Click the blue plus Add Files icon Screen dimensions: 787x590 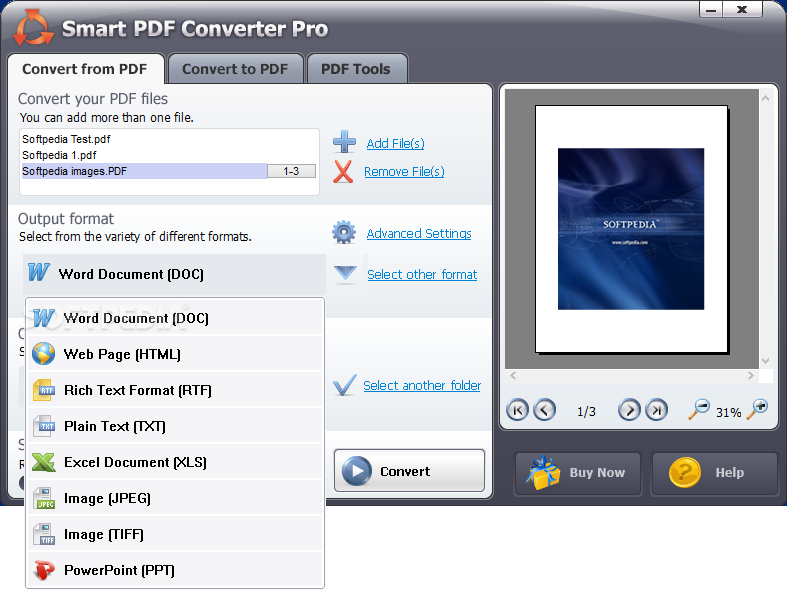click(x=344, y=141)
